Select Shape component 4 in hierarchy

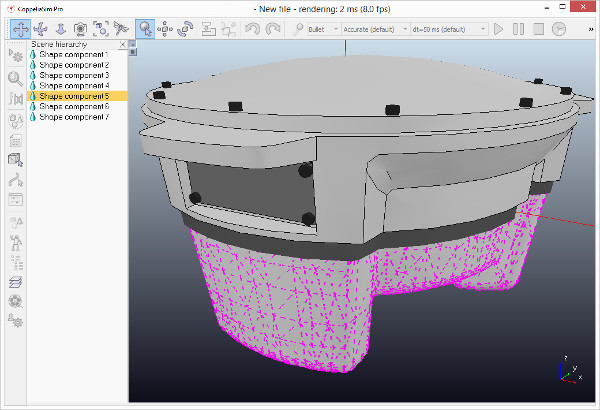74,86
